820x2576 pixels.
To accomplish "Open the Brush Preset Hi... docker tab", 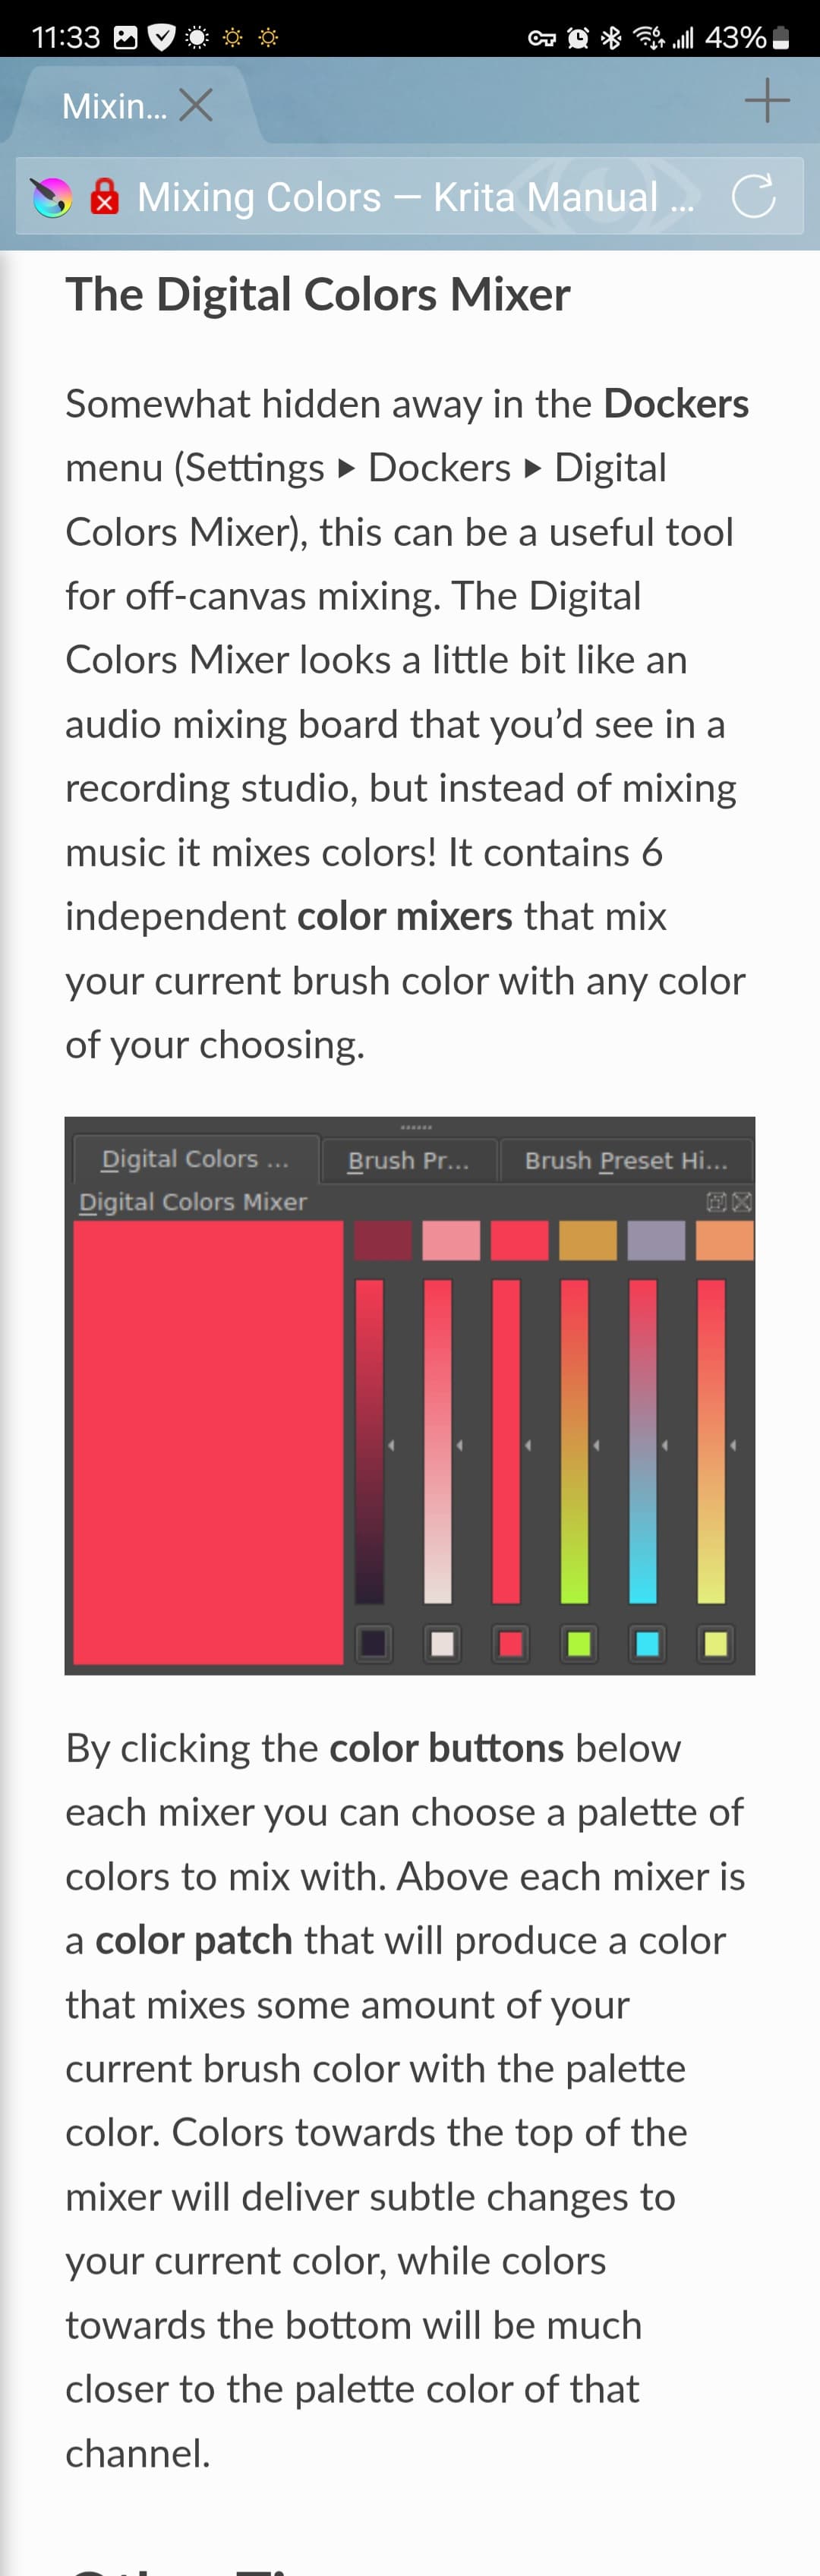I will coord(626,1160).
